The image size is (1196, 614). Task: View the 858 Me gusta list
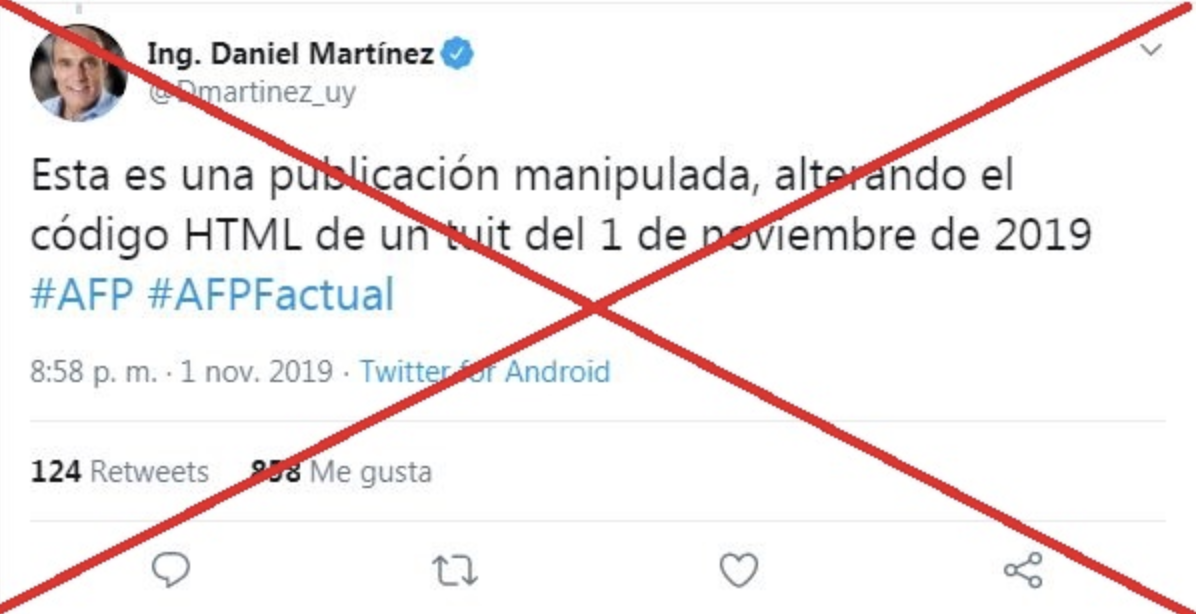(x=341, y=472)
